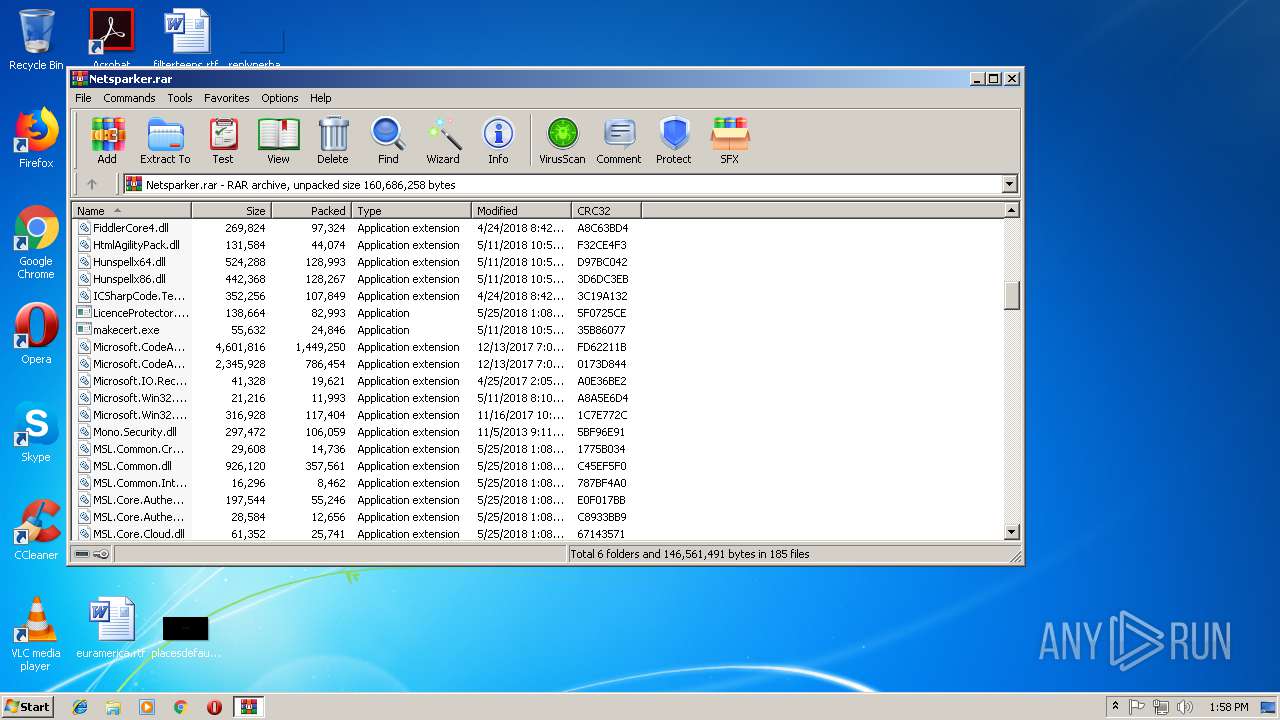Image resolution: width=1280 pixels, height=720 pixels.
Task: Open the View toolbar icon
Action: [278, 140]
